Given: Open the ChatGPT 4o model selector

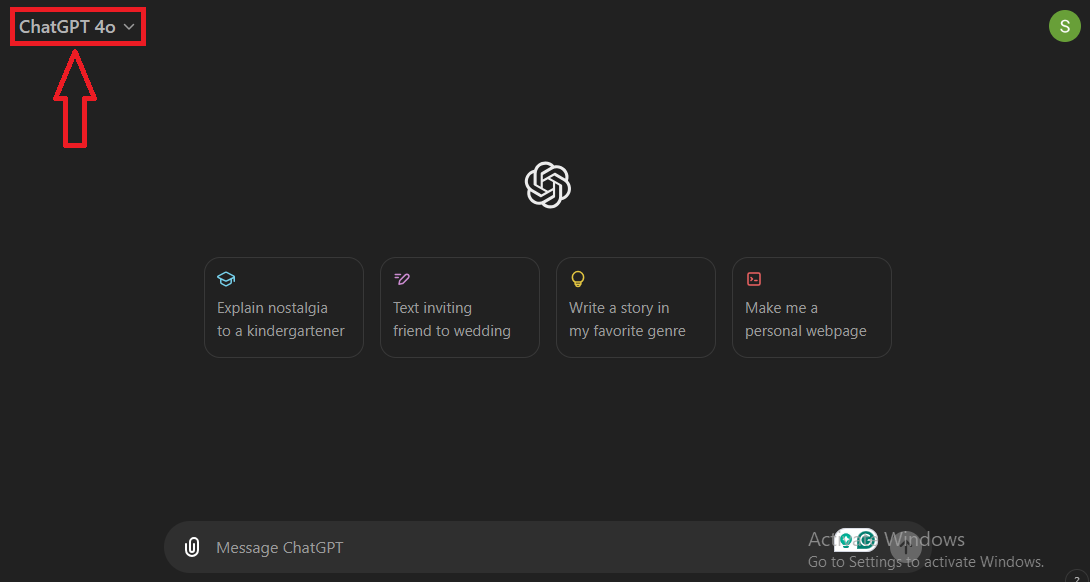Looking at the screenshot, I should (x=77, y=27).
